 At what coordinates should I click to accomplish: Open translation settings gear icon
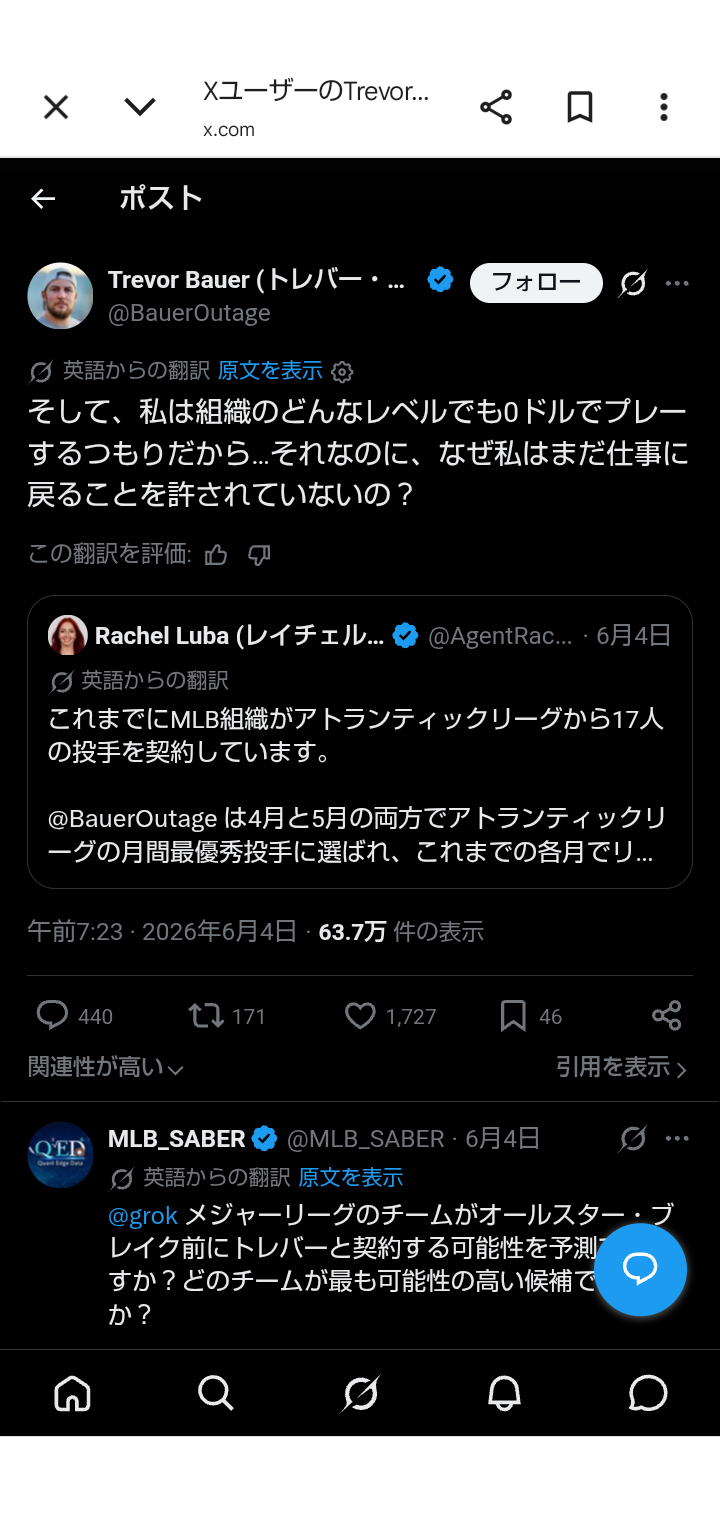click(342, 372)
